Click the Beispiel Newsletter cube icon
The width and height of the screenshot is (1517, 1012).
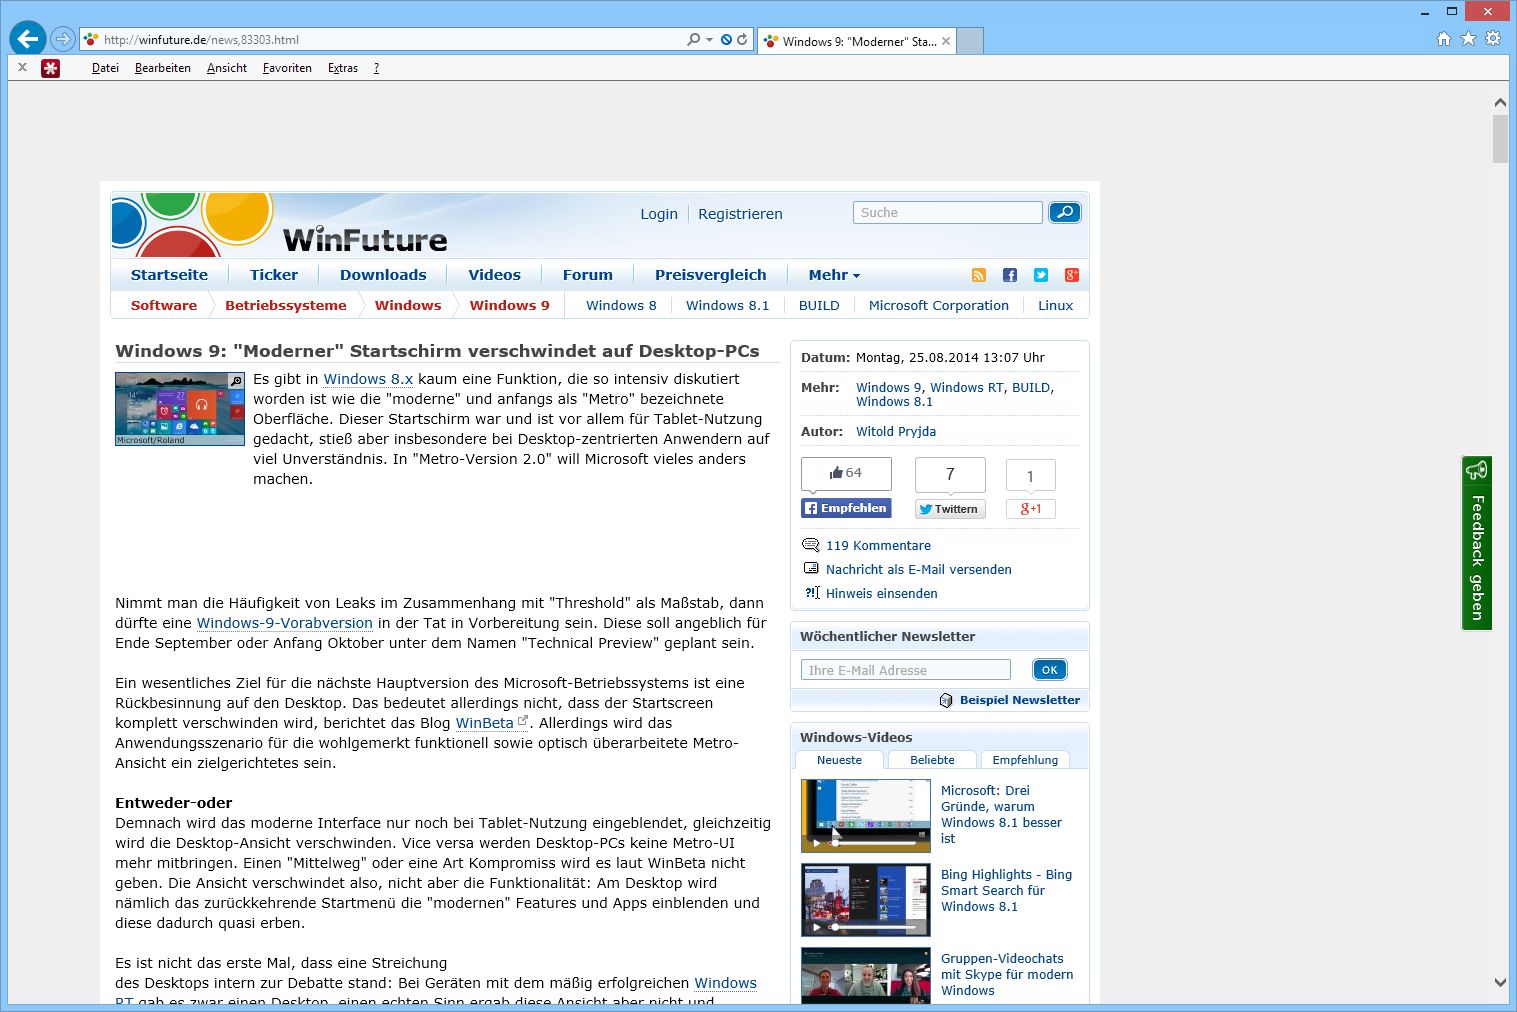tap(946, 700)
